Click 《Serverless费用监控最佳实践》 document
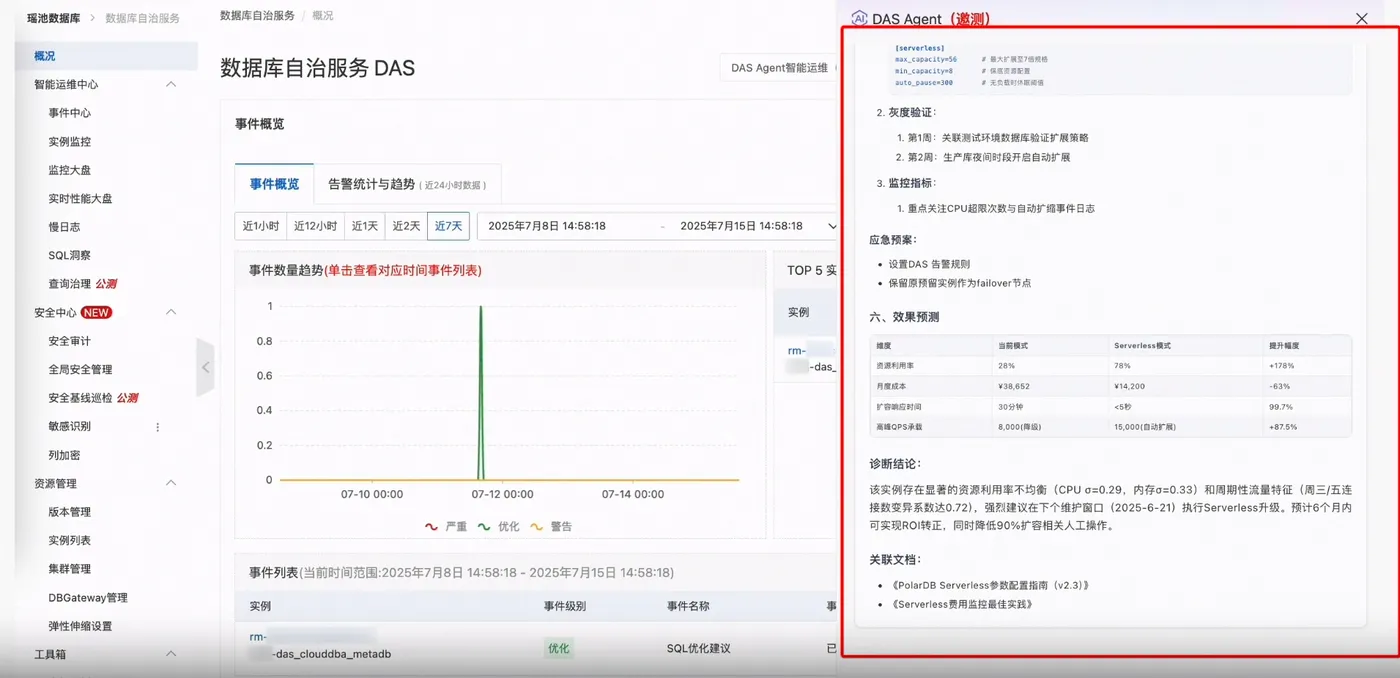 [x=960, y=604]
